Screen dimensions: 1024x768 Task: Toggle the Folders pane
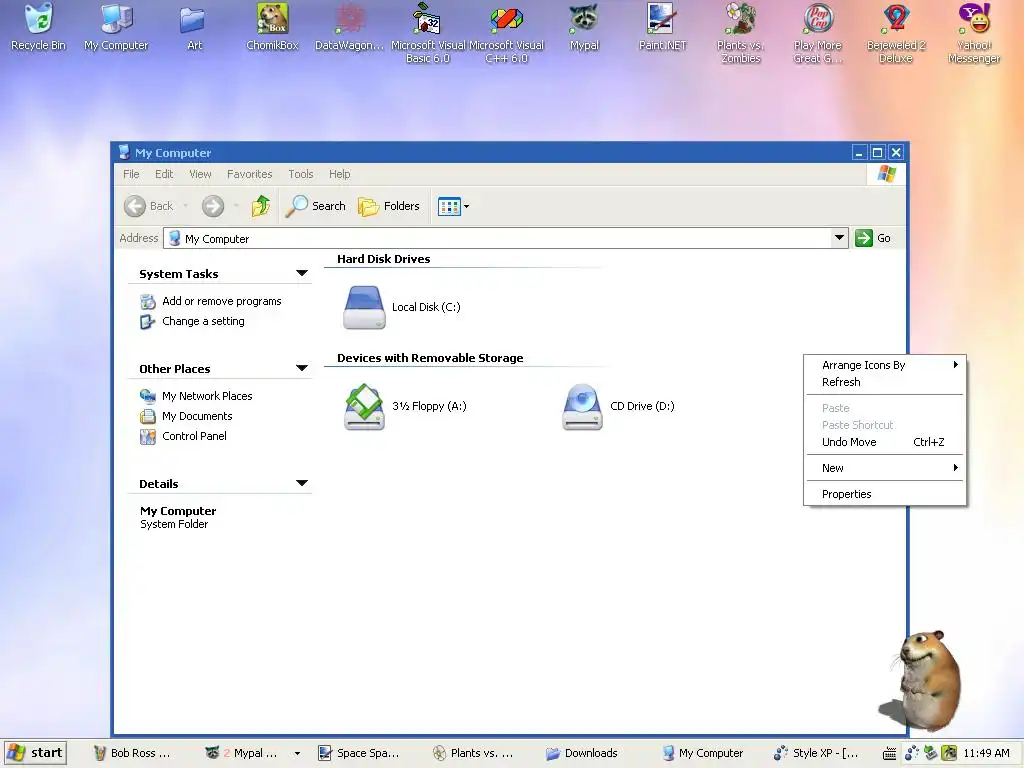[x=389, y=206]
